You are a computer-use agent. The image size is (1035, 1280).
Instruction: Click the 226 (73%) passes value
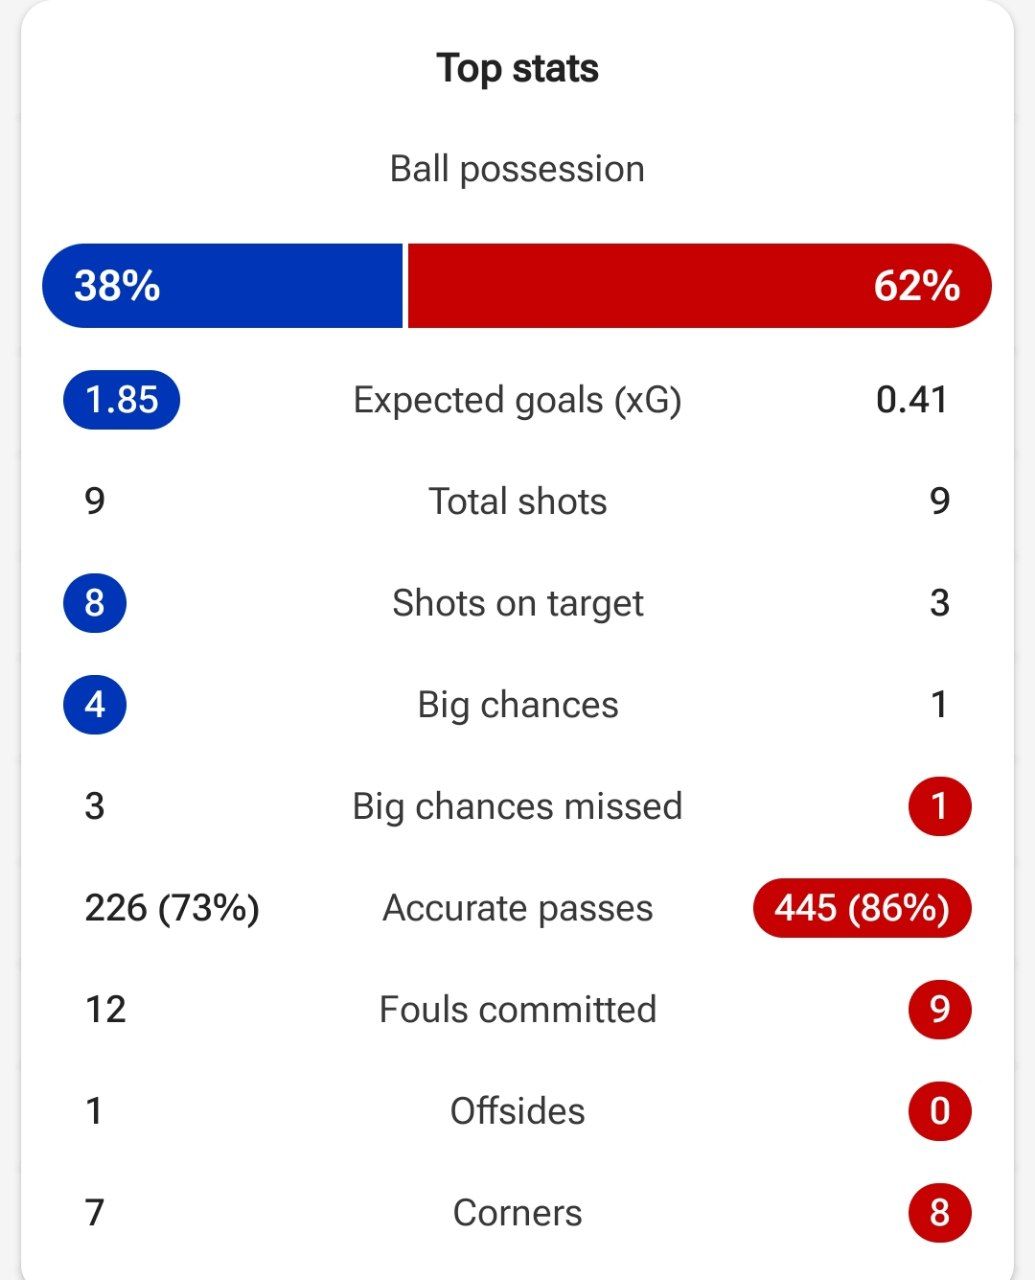172,908
